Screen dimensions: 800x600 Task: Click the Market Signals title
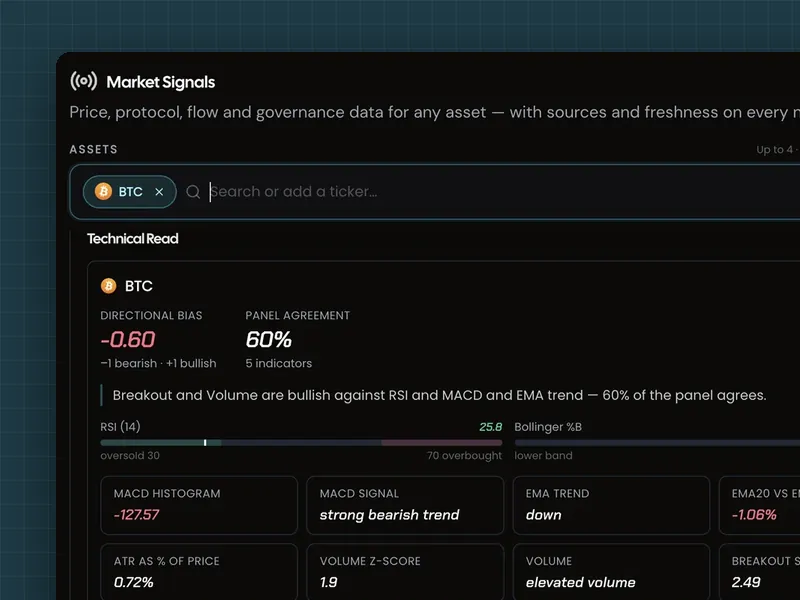[161, 82]
